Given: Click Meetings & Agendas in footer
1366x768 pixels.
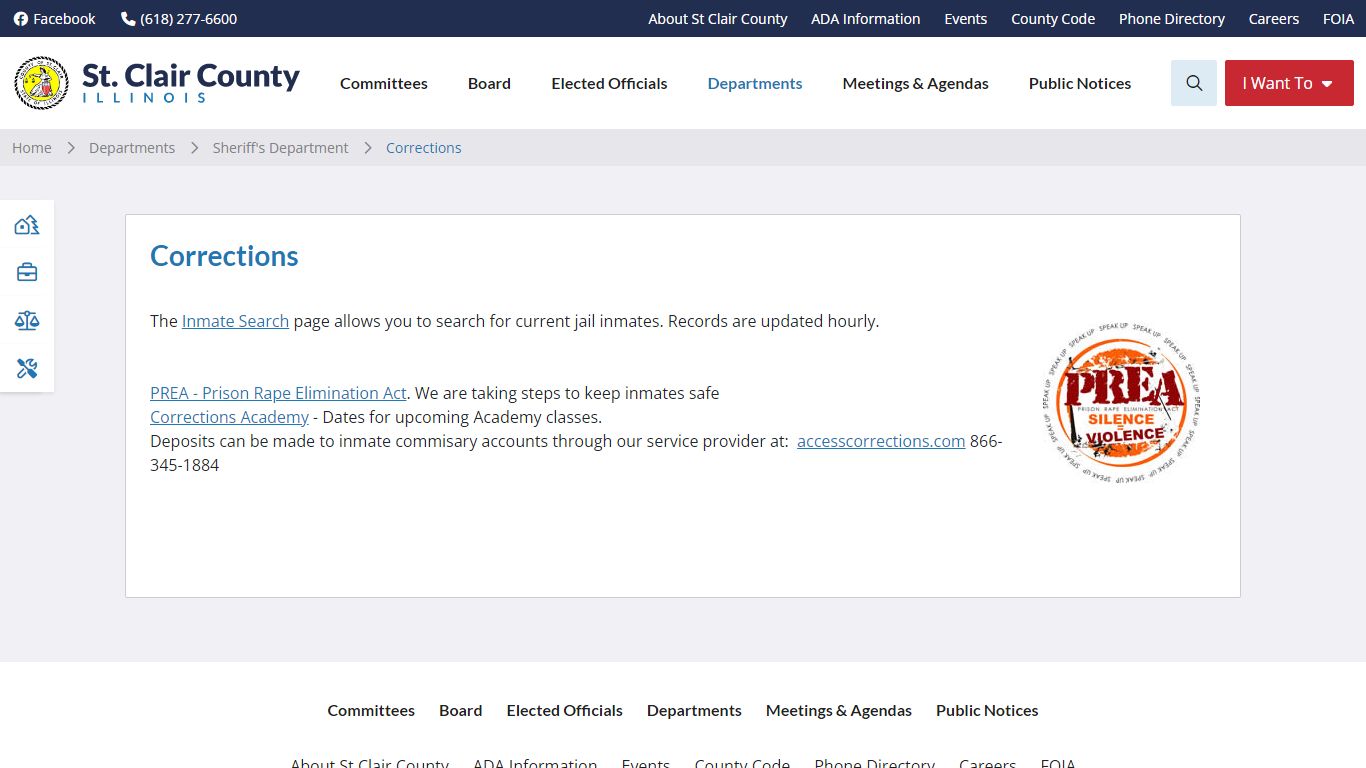Looking at the screenshot, I should [x=839, y=710].
